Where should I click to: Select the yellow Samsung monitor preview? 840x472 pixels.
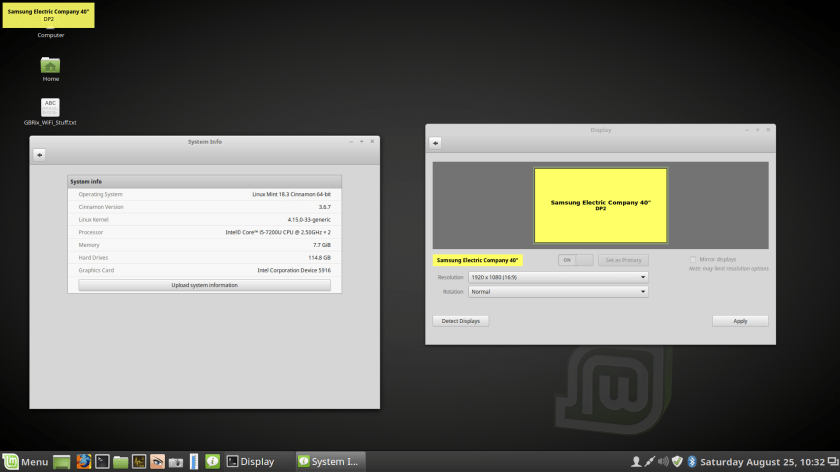tap(600, 205)
